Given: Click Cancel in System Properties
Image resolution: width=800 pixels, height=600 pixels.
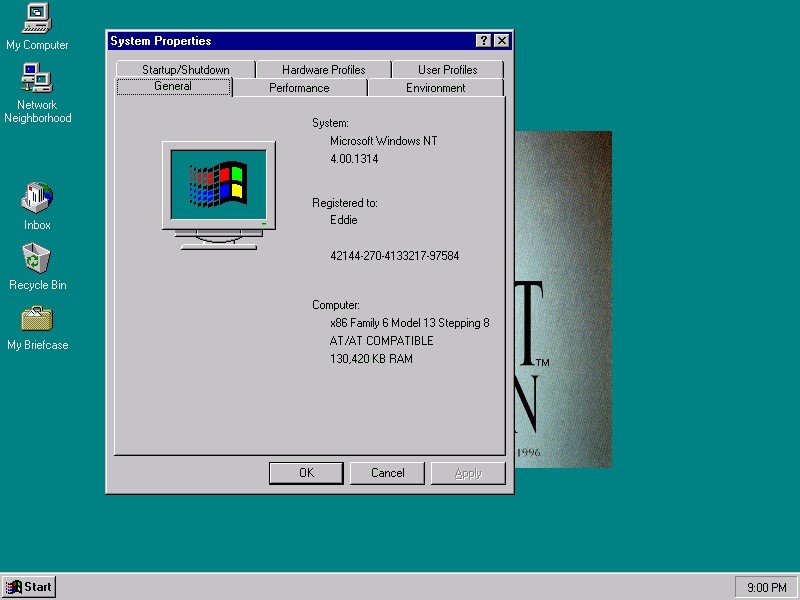Looking at the screenshot, I should coord(387,473).
